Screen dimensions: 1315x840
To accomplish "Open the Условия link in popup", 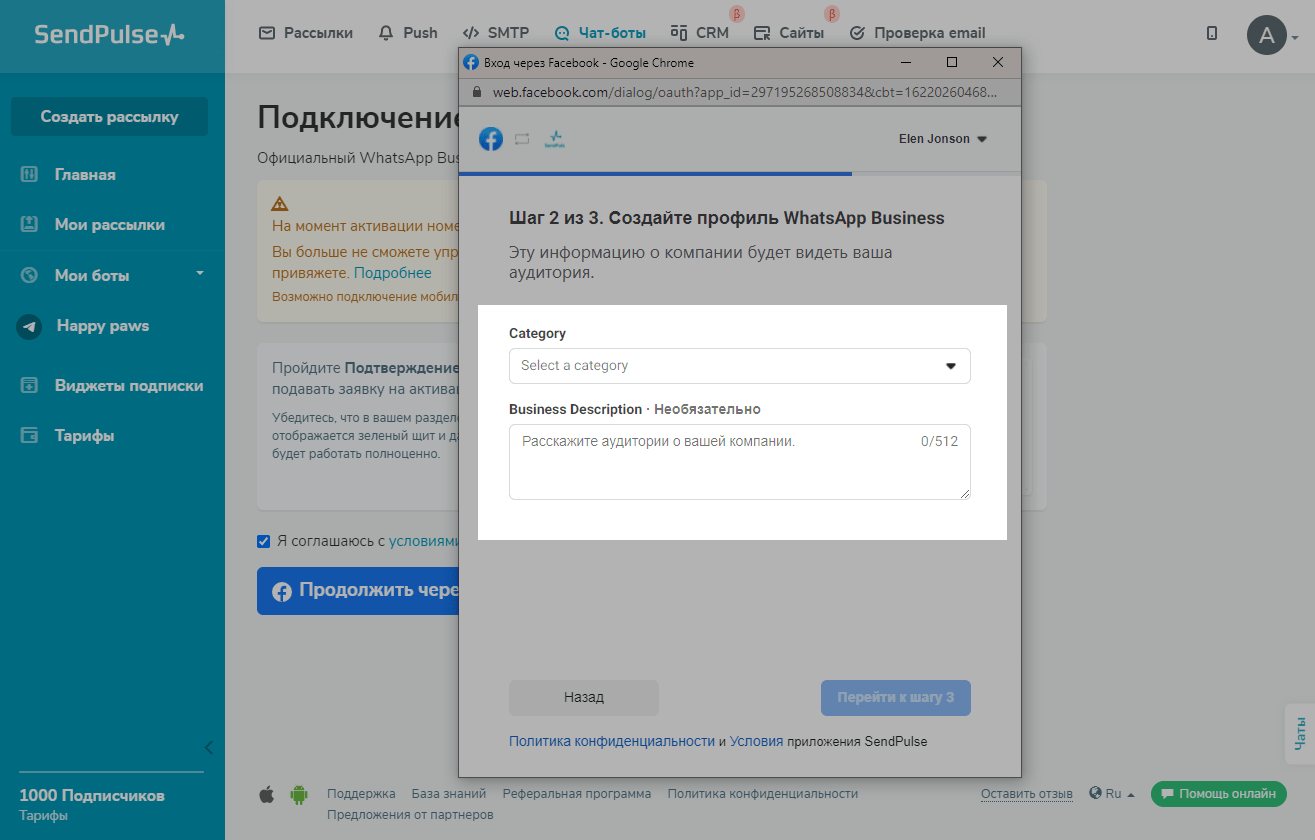I will click(757, 742).
